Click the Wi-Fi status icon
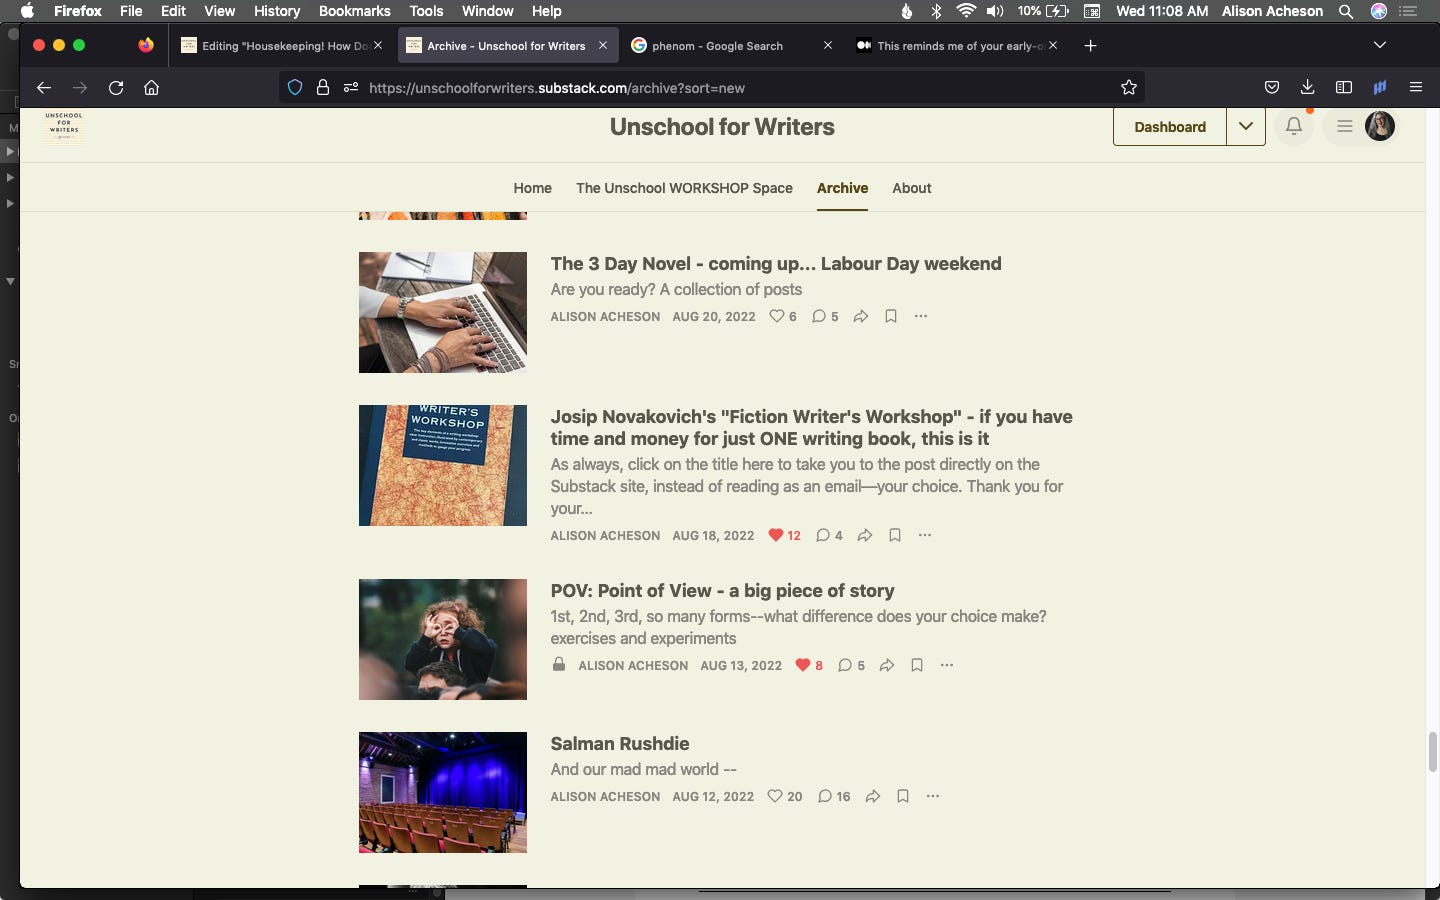 tap(965, 11)
